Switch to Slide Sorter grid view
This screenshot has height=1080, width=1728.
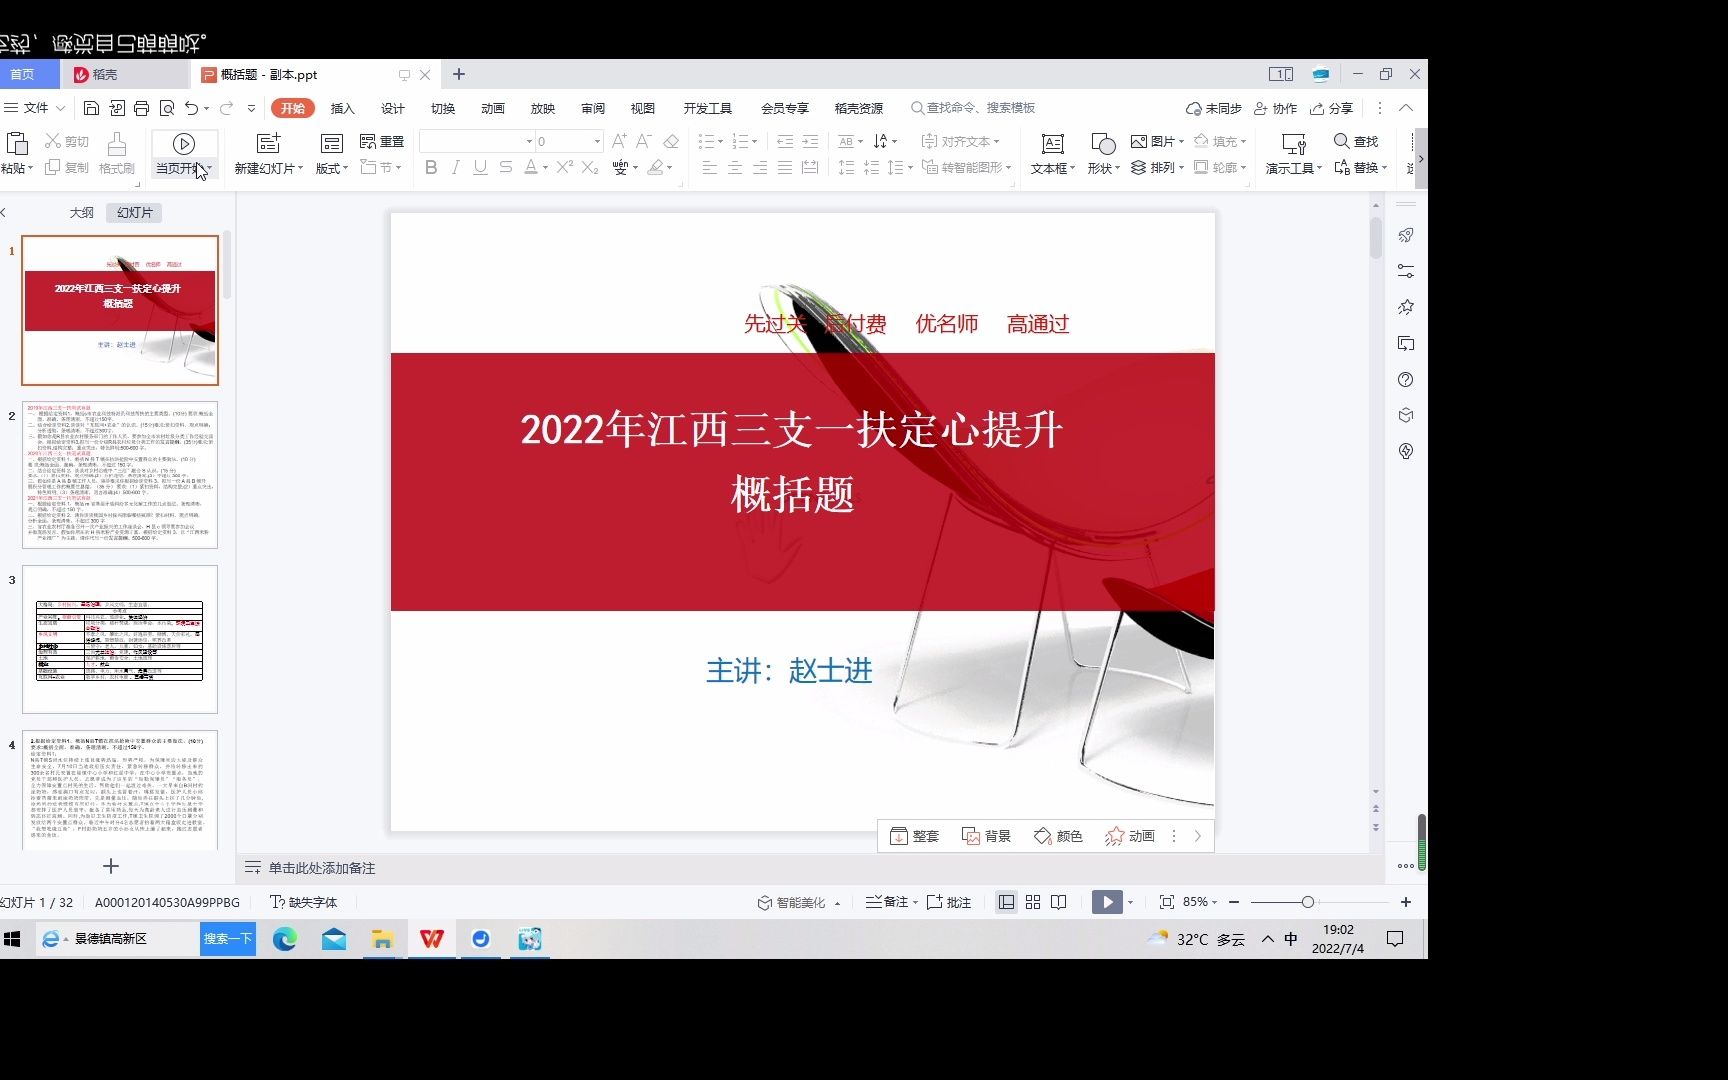1033,902
